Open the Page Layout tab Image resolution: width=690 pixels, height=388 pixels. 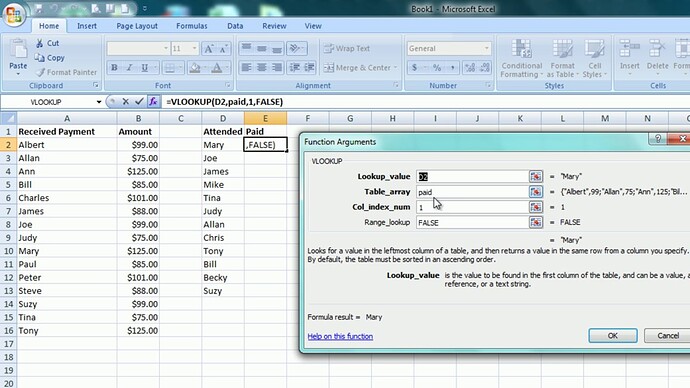coord(137,26)
